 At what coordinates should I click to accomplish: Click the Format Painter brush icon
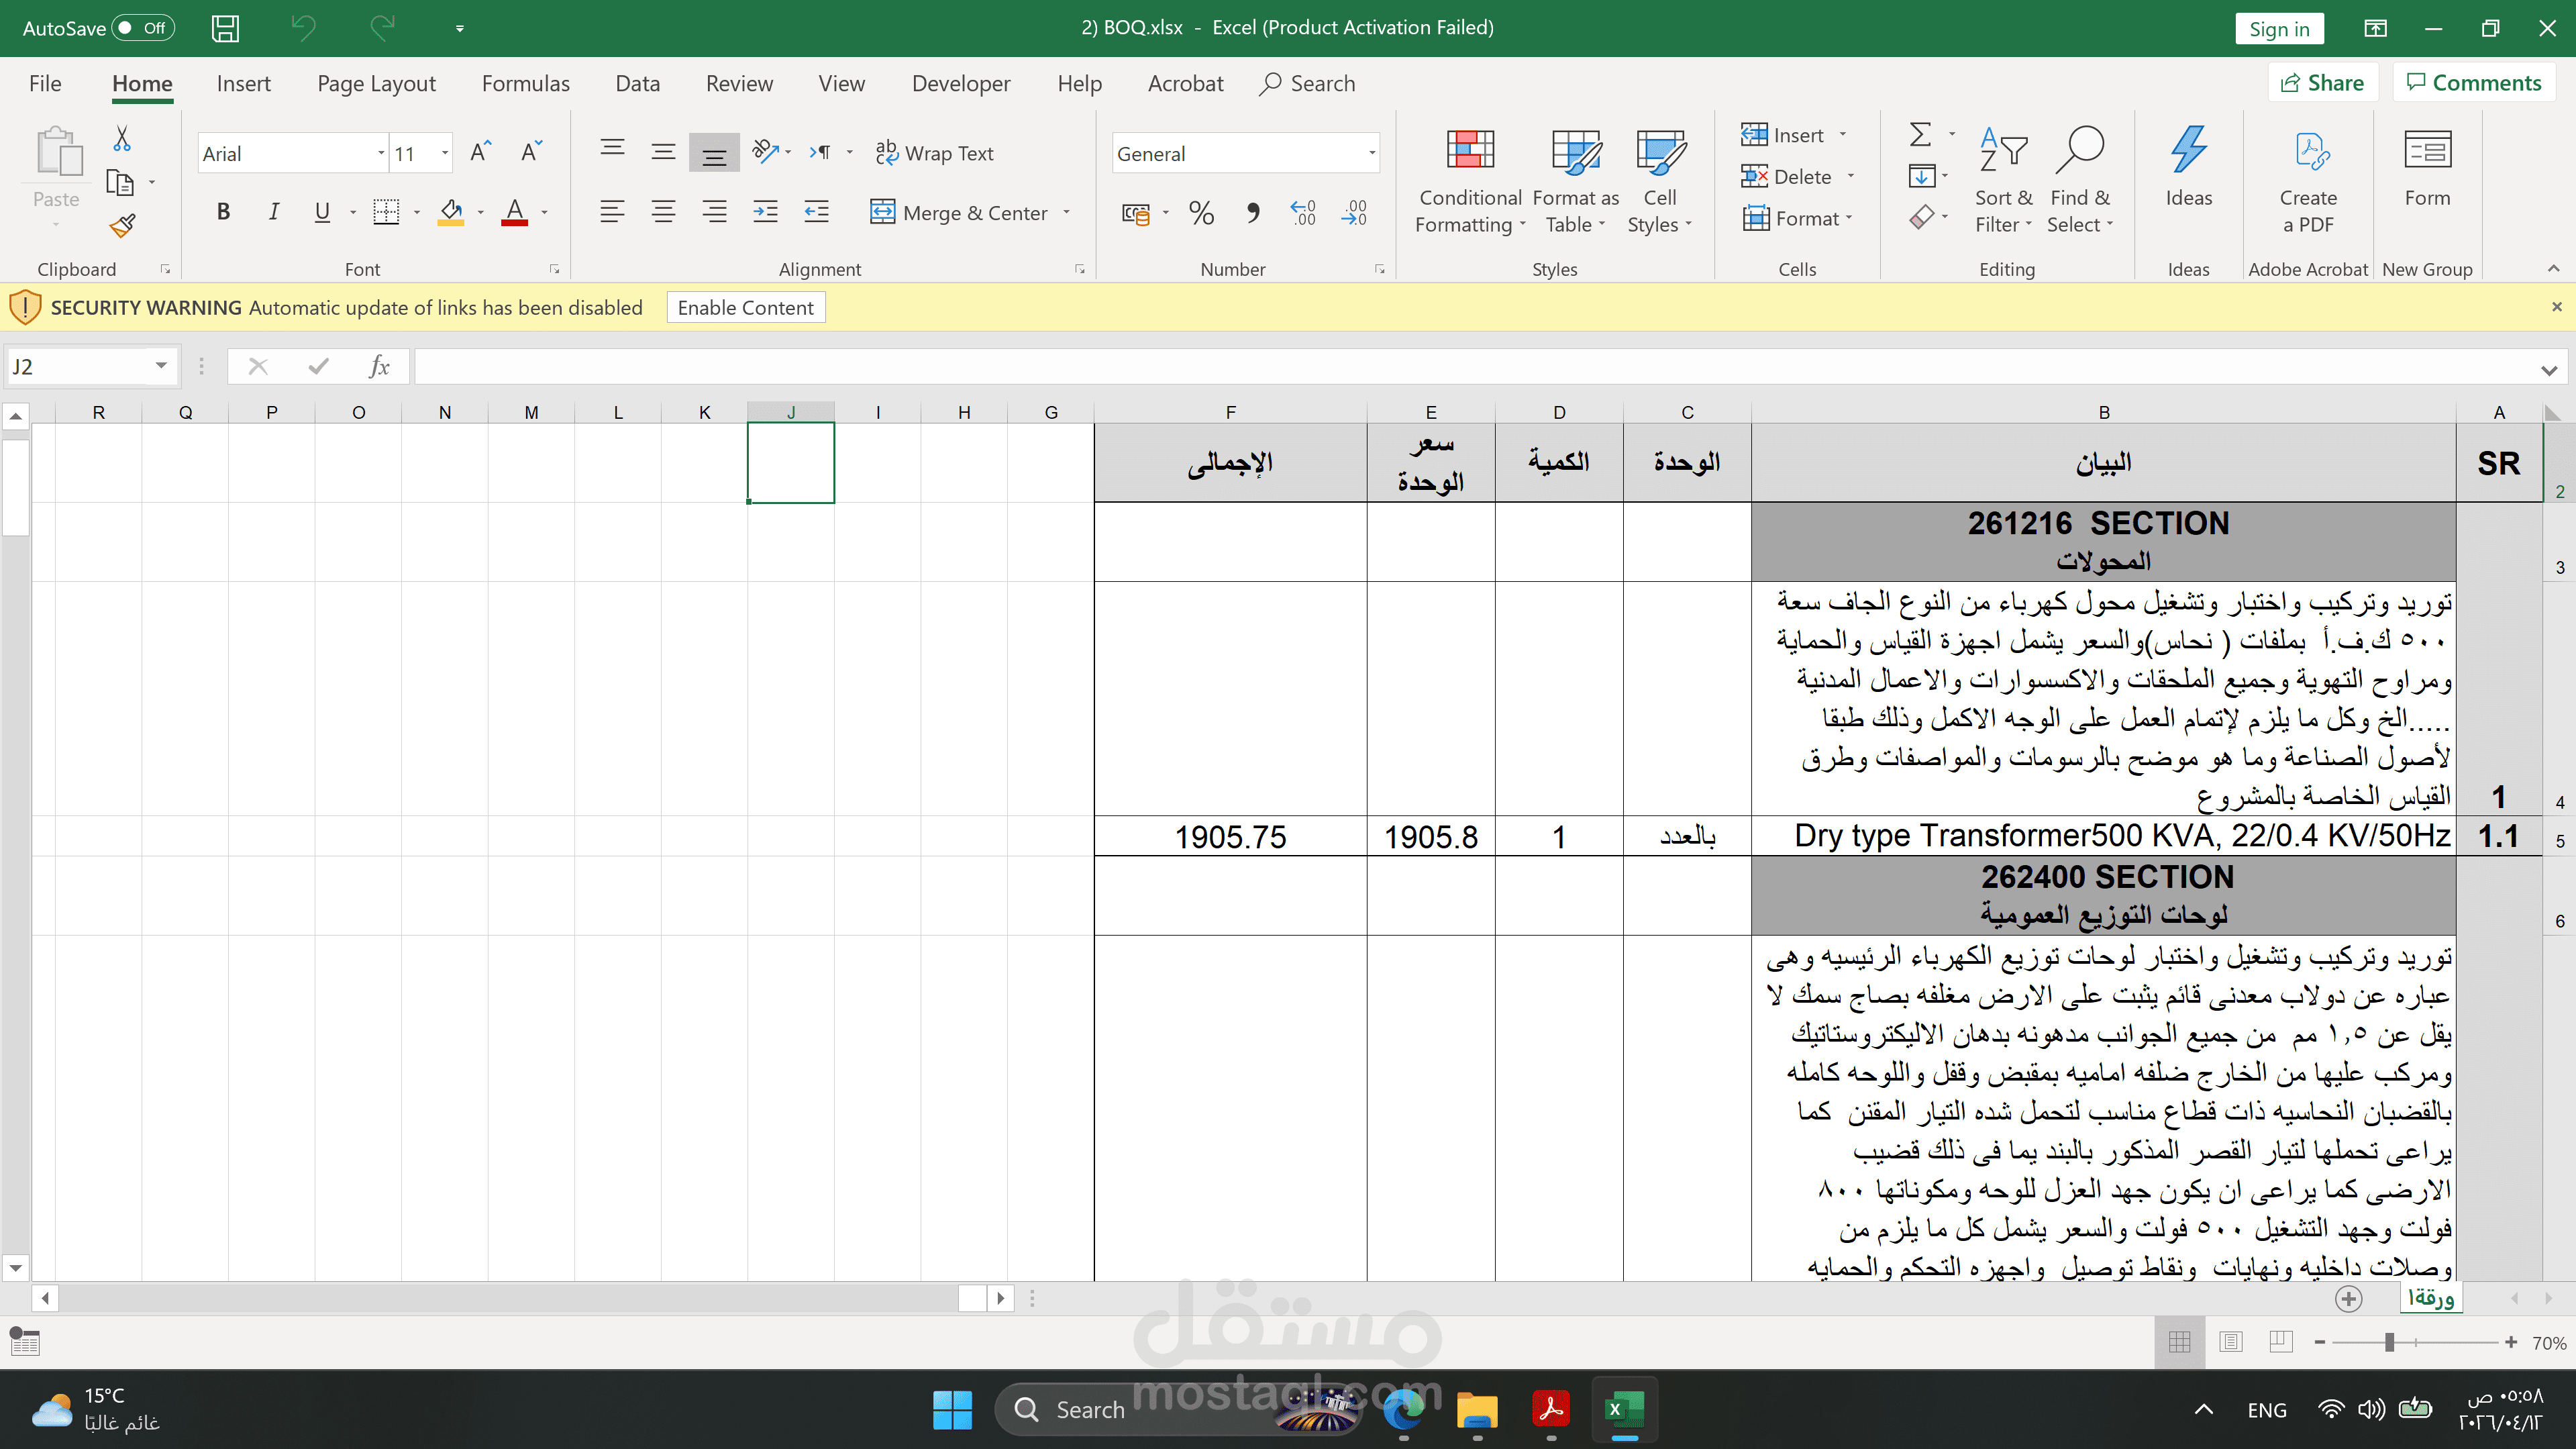pyautogui.click(x=122, y=226)
